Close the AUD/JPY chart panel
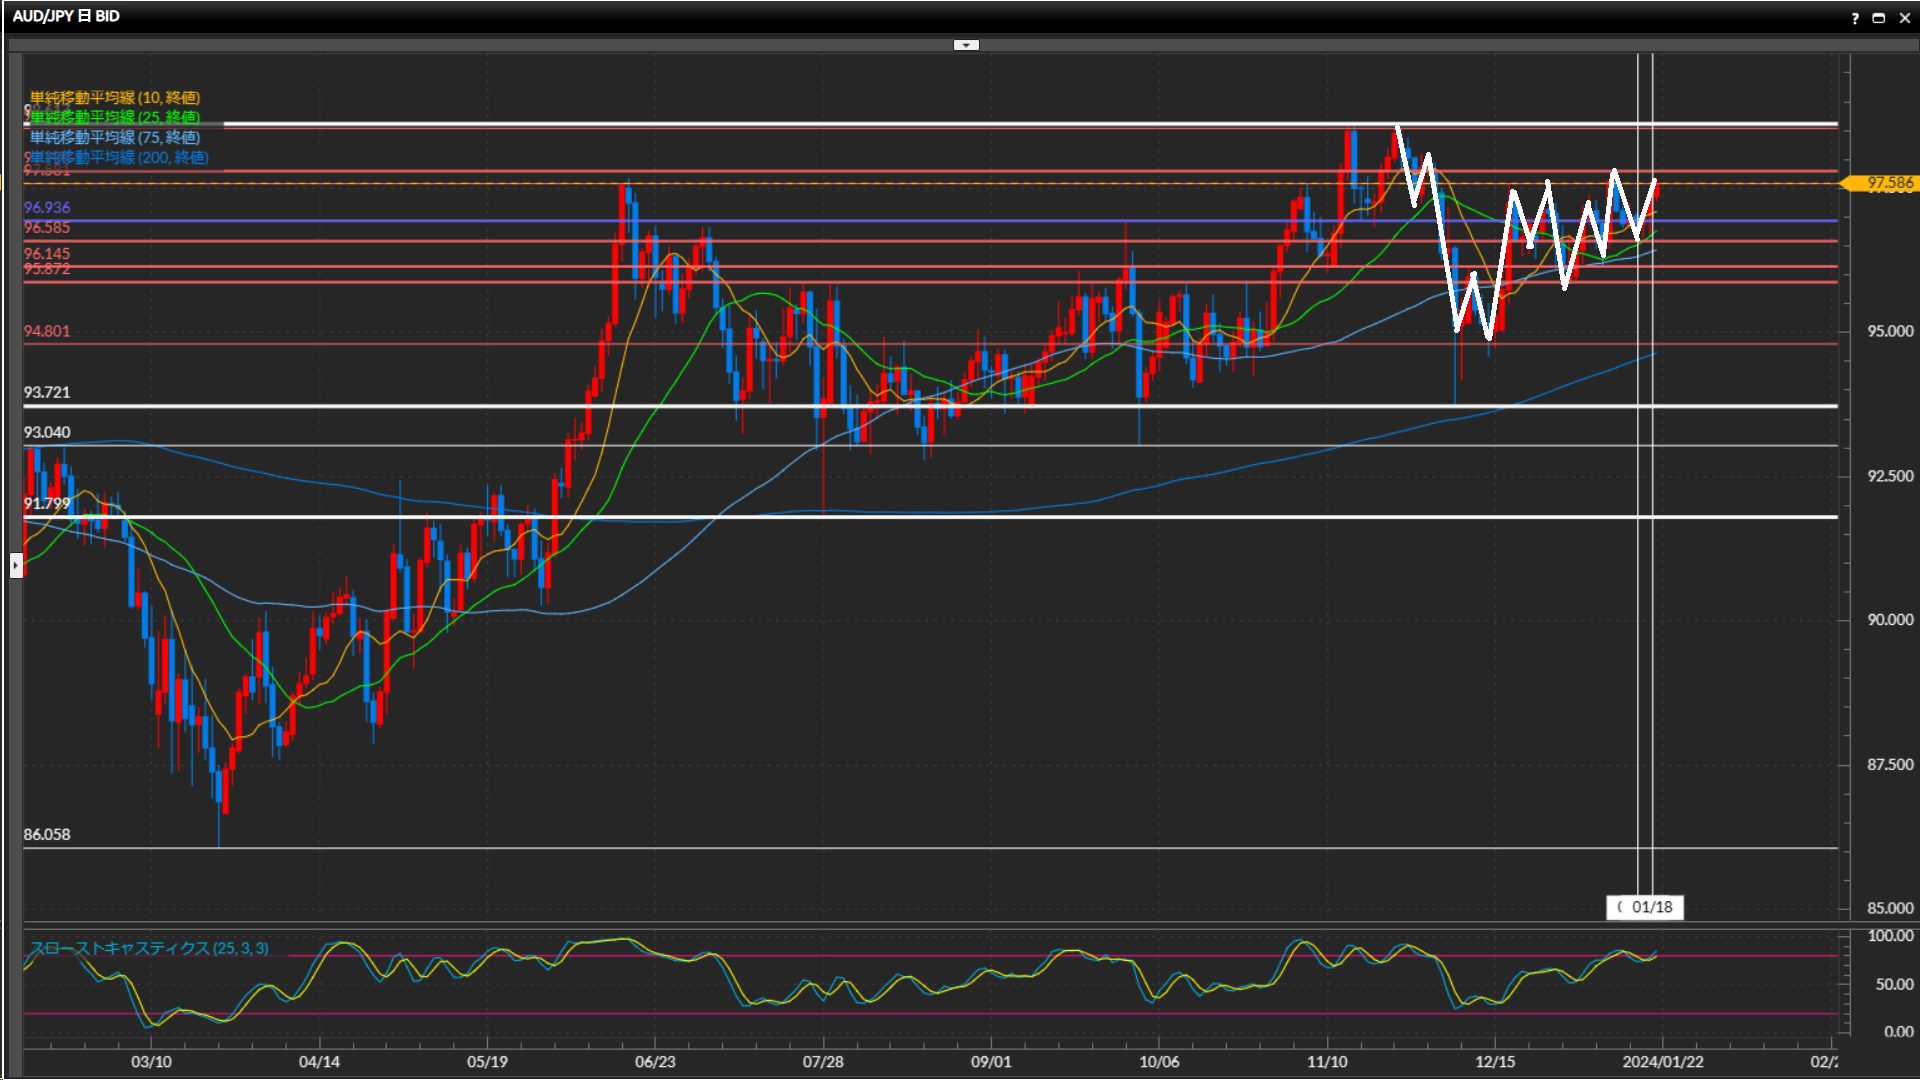Image resolution: width=1920 pixels, height=1080 pixels. [1905, 18]
